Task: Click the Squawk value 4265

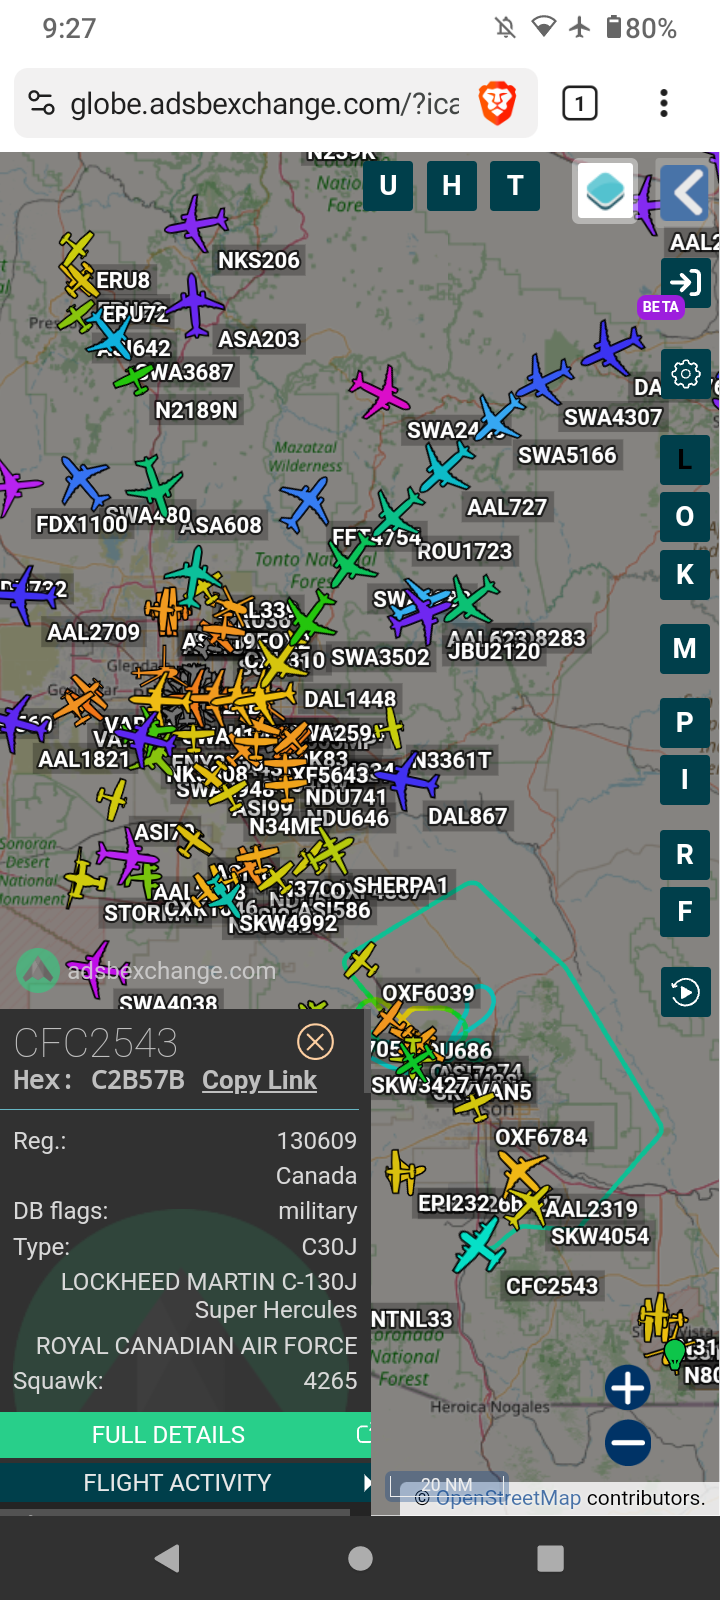Action: click(x=330, y=1381)
